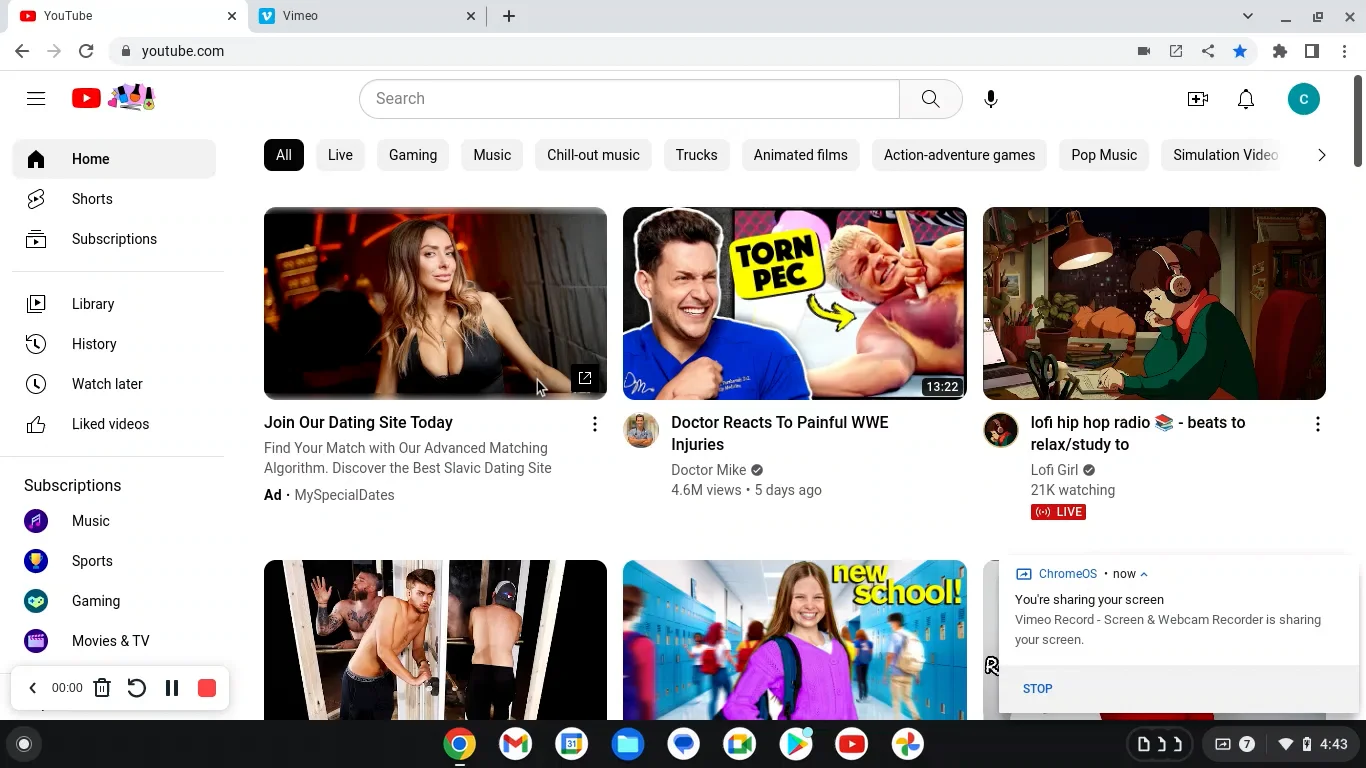Open the YouTube hamburger guide menu
Screen dimensions: 1366x768
[36, 98]
